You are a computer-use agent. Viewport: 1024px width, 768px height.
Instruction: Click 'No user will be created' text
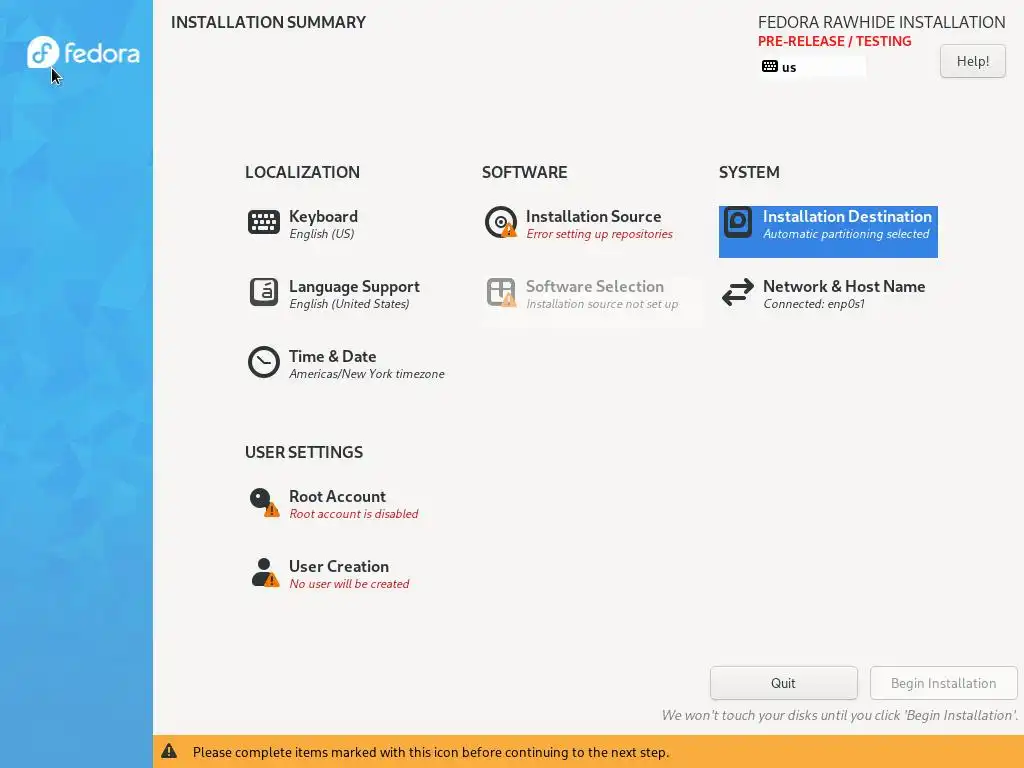(349, 584)
